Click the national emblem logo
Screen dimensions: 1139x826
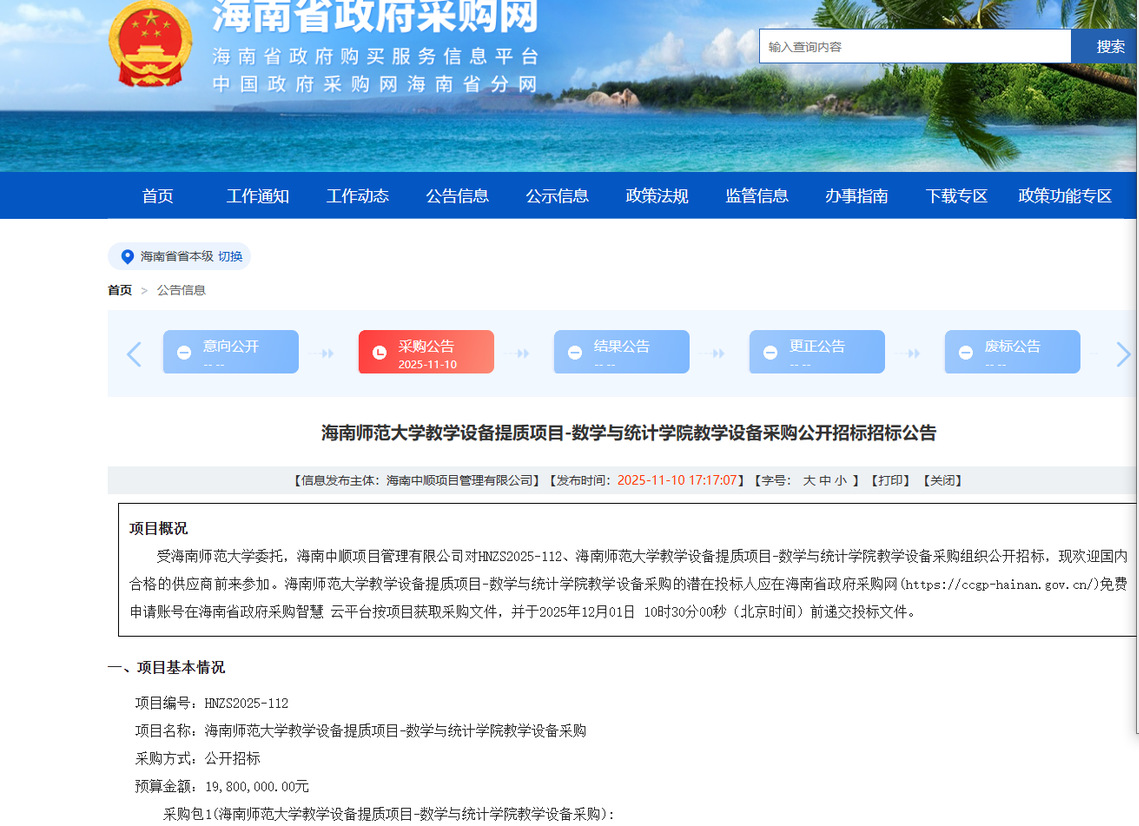point(150,43)
